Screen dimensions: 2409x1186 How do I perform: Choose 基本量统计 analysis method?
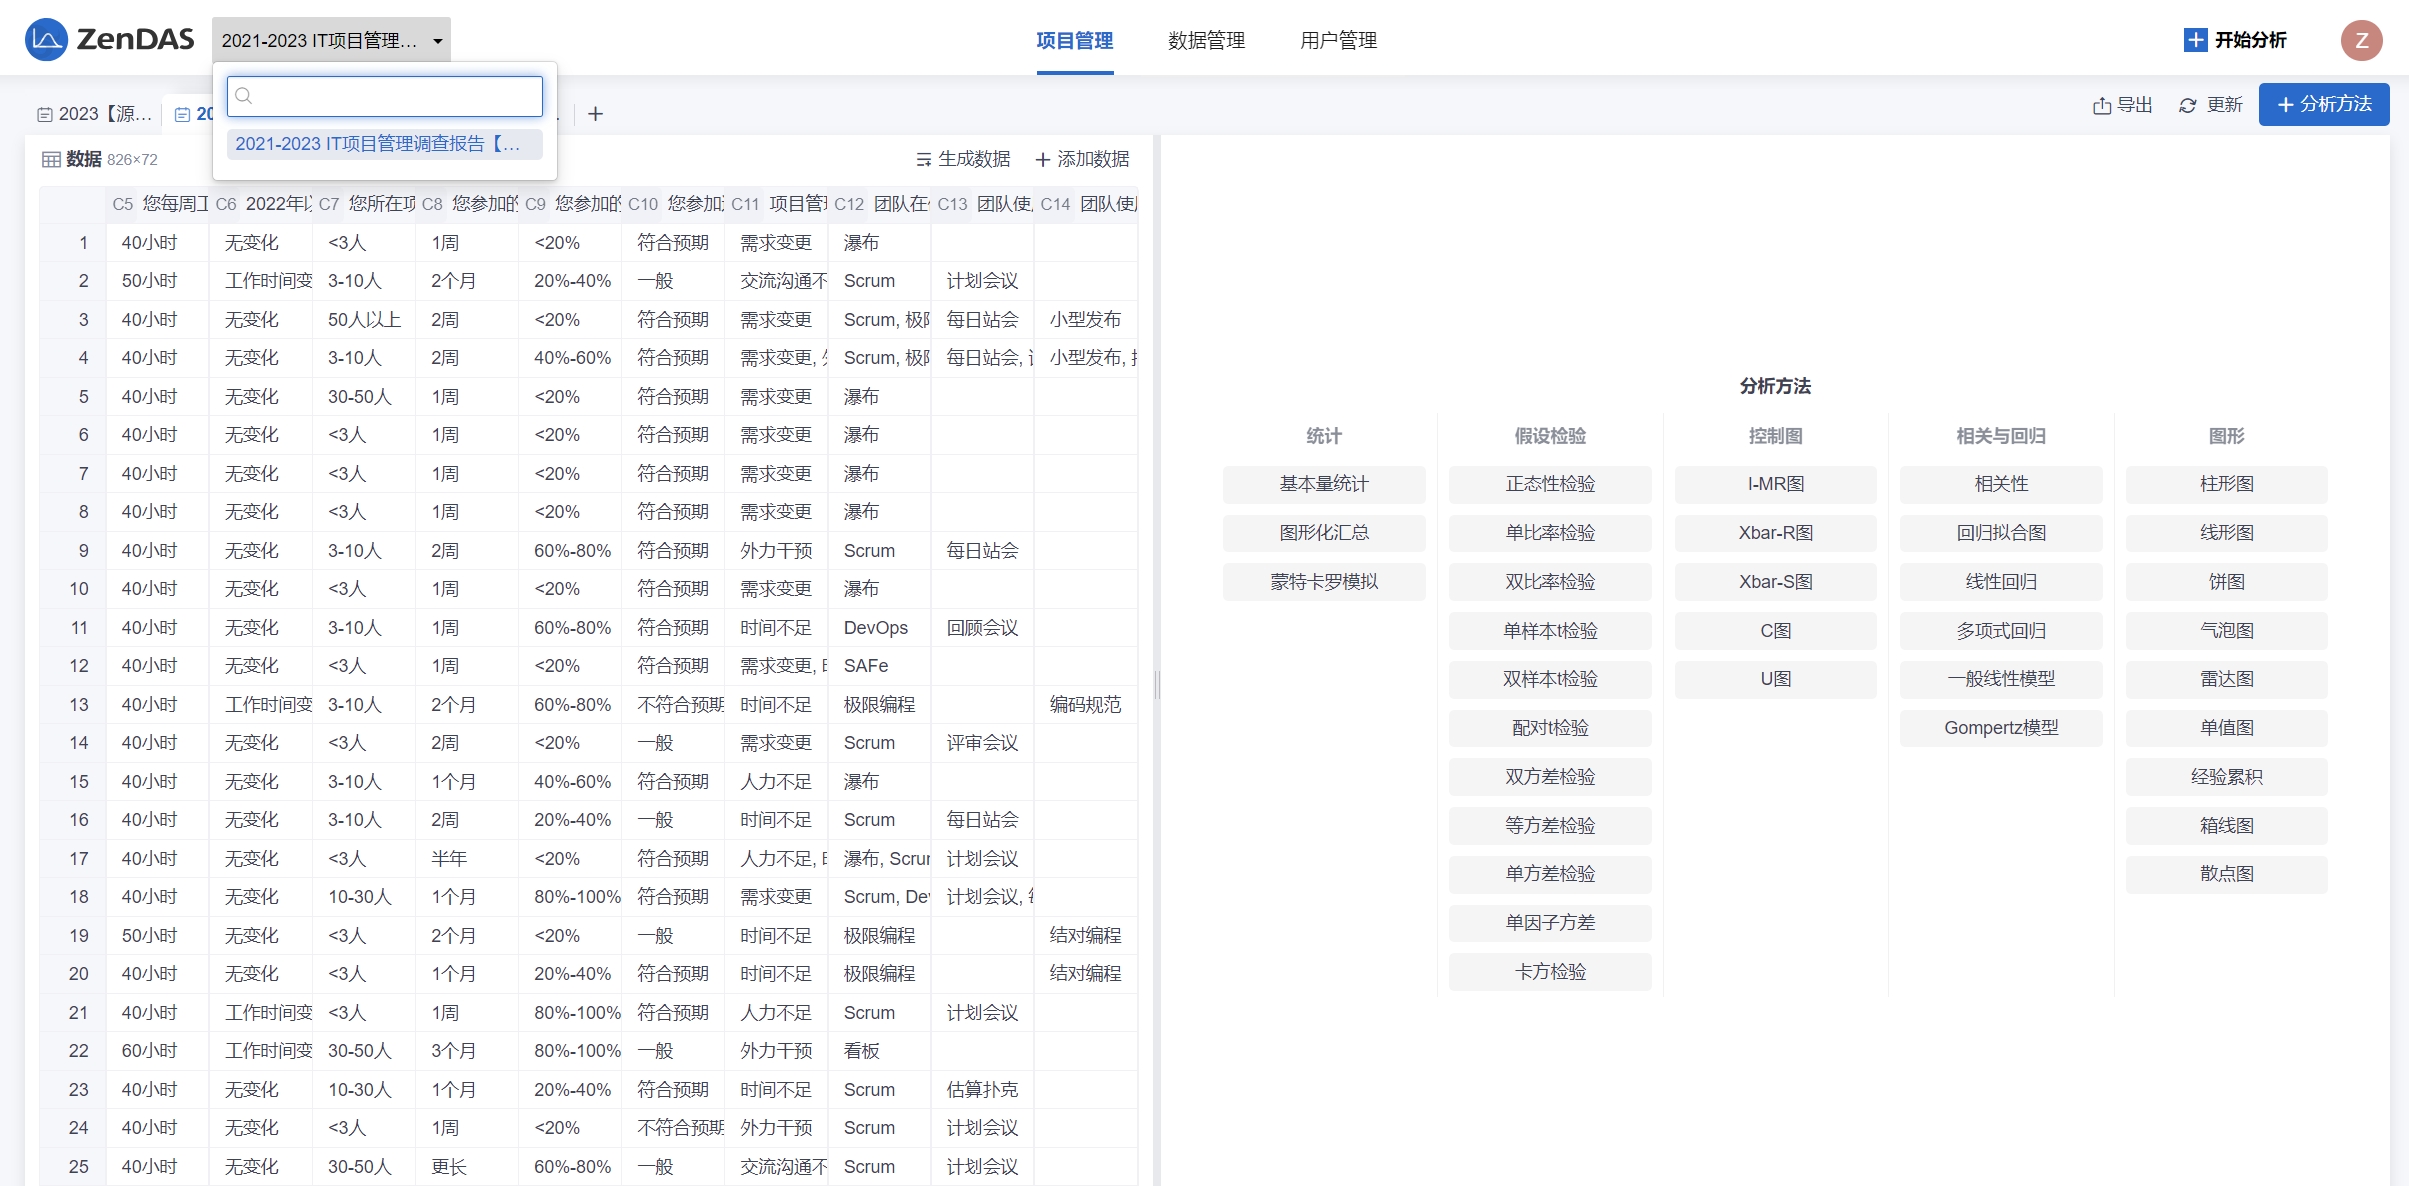pyautogui.click(x=1323, y=484)
